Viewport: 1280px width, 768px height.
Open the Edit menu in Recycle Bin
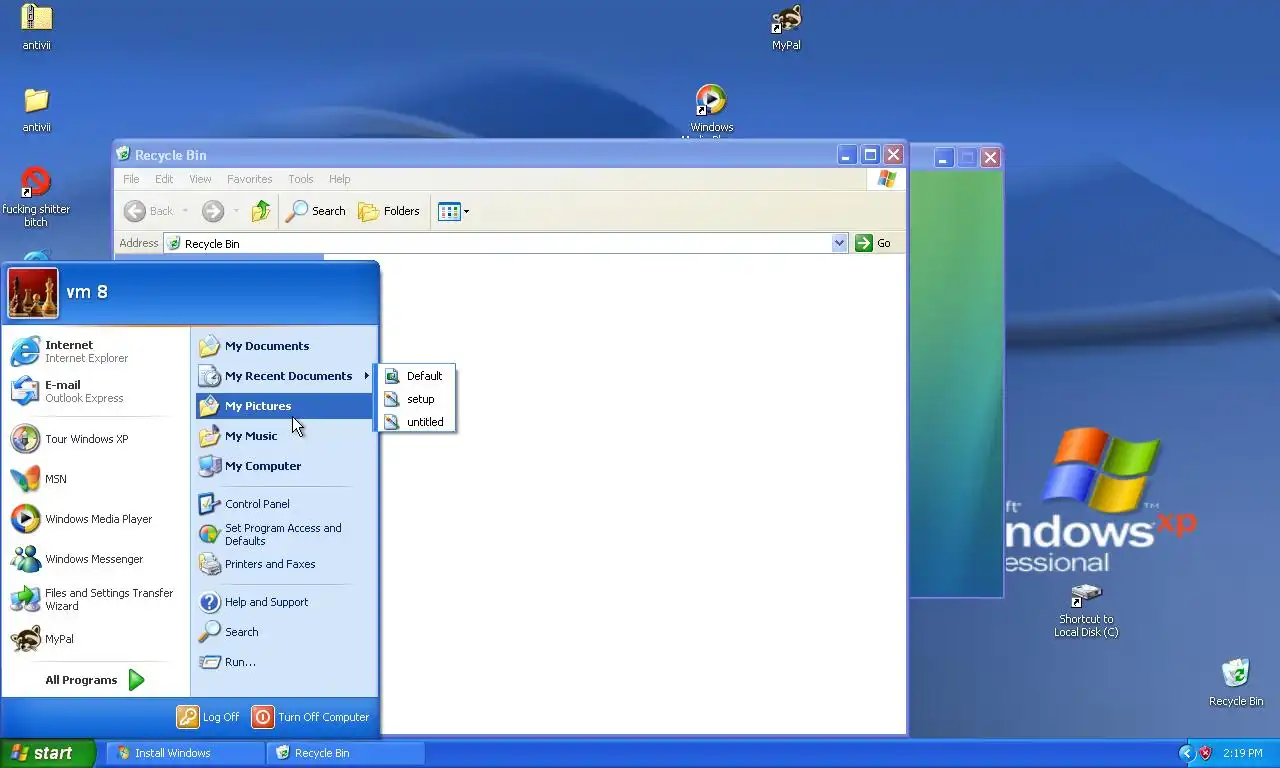coord(164,179)
